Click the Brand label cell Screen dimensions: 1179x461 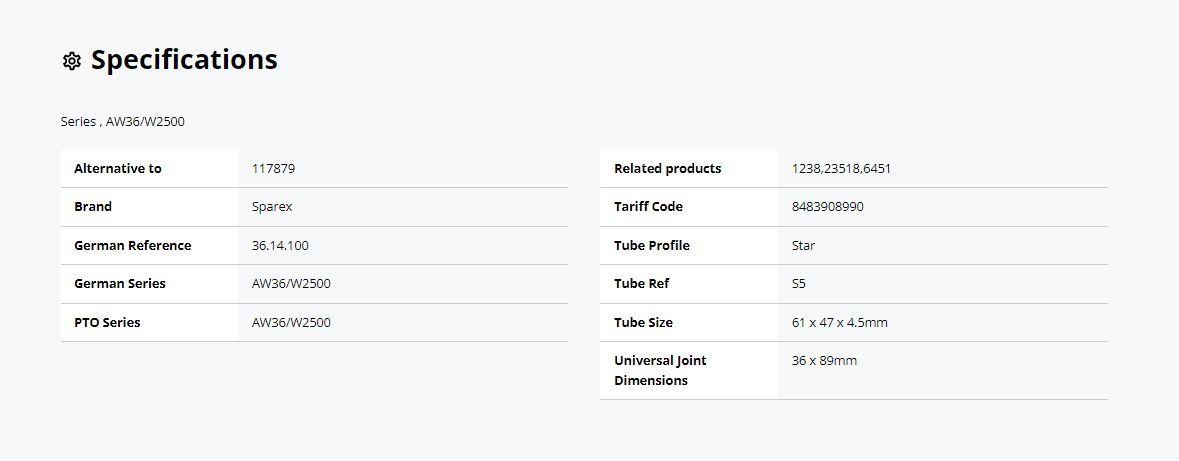coord(149,207)
